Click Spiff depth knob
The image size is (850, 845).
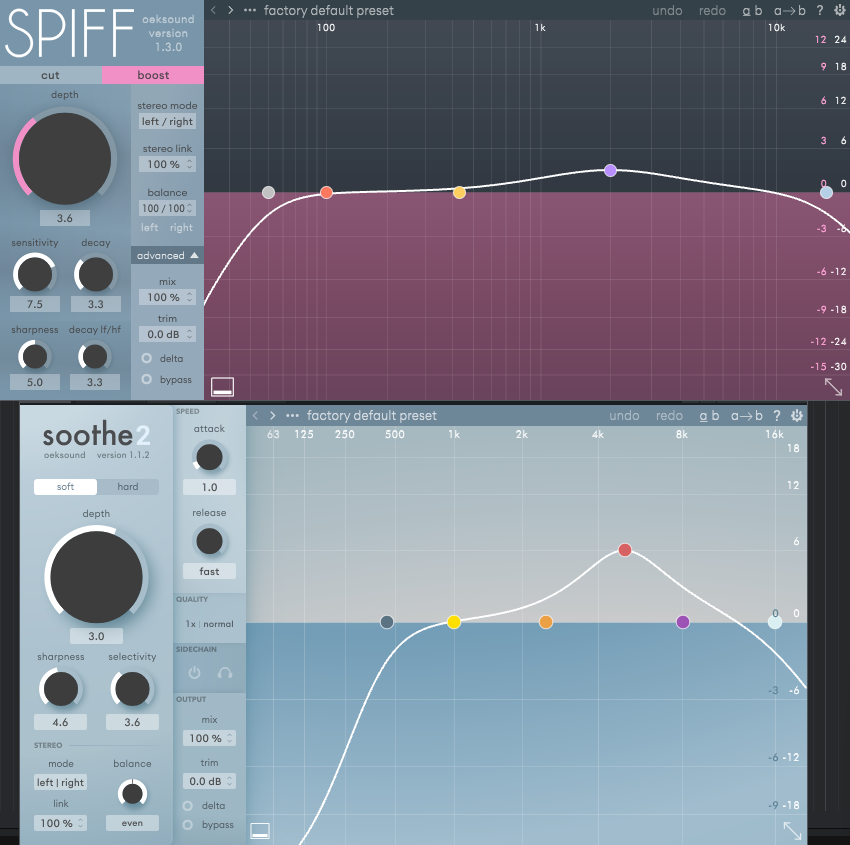click(65, 159)
